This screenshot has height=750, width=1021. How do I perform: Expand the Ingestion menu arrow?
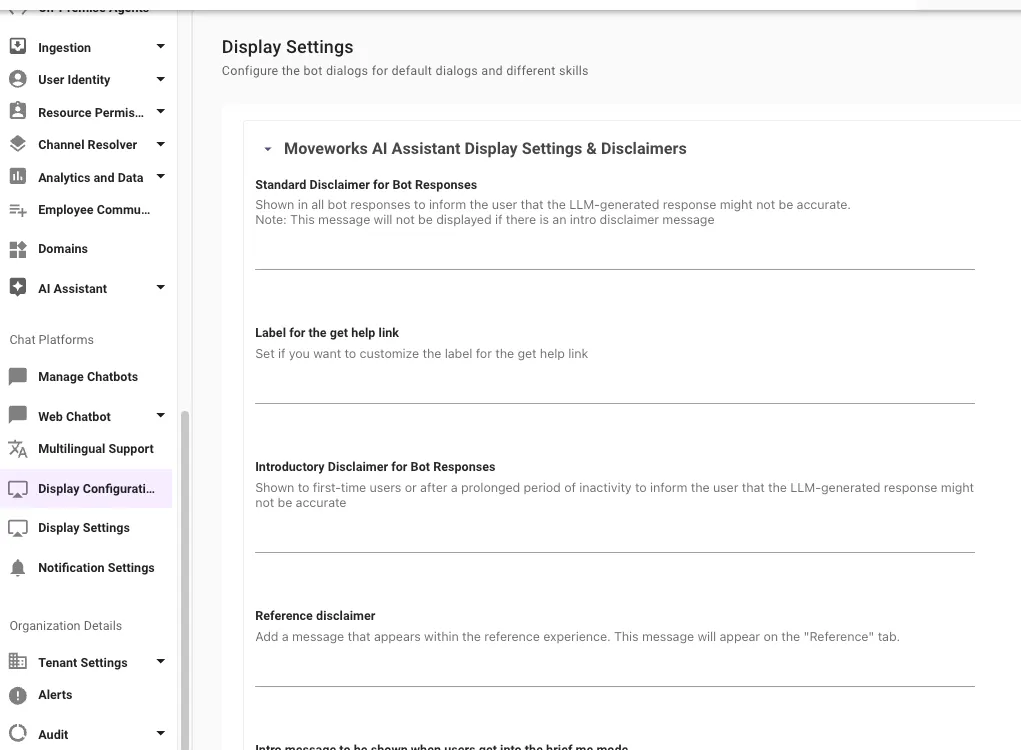(161, 47)
